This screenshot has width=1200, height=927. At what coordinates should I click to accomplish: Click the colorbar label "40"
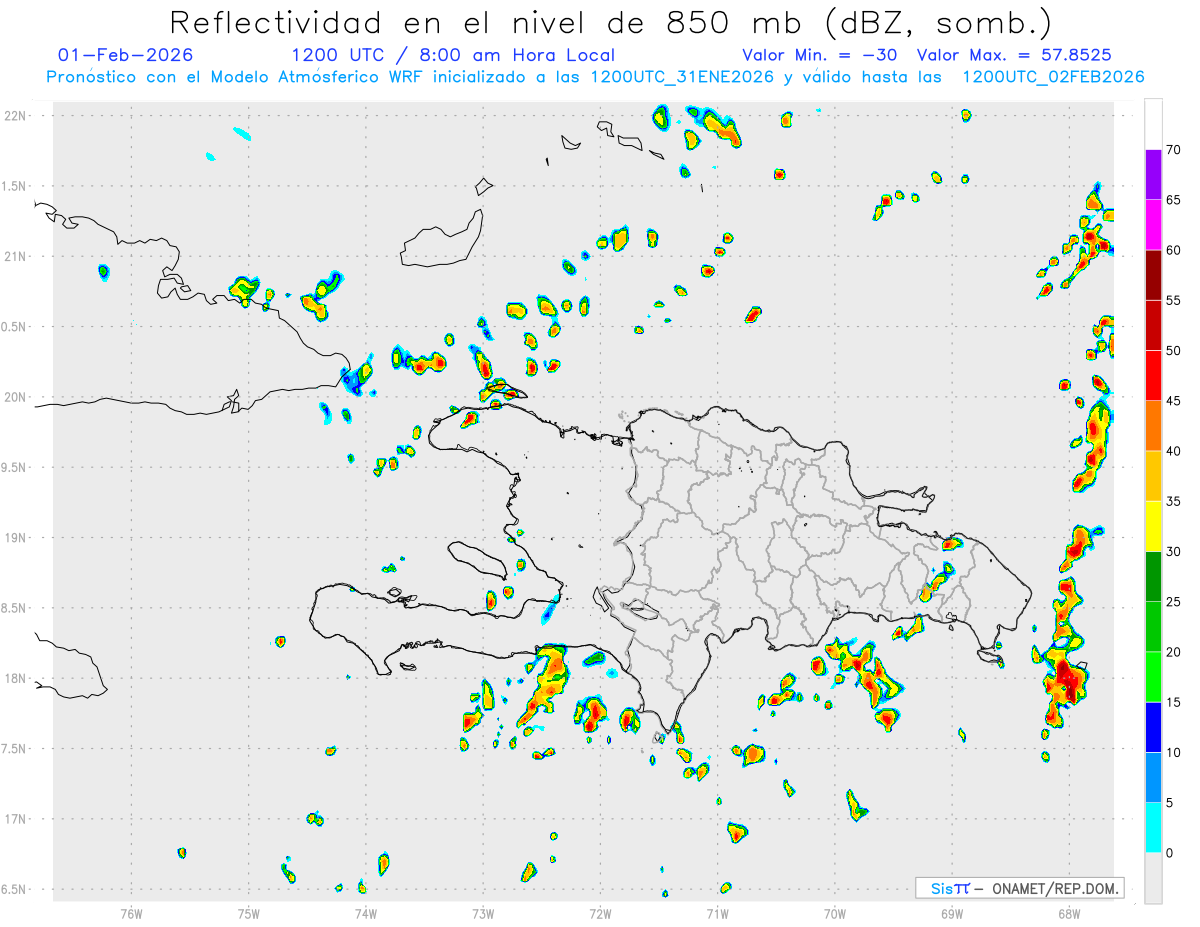1174,451
